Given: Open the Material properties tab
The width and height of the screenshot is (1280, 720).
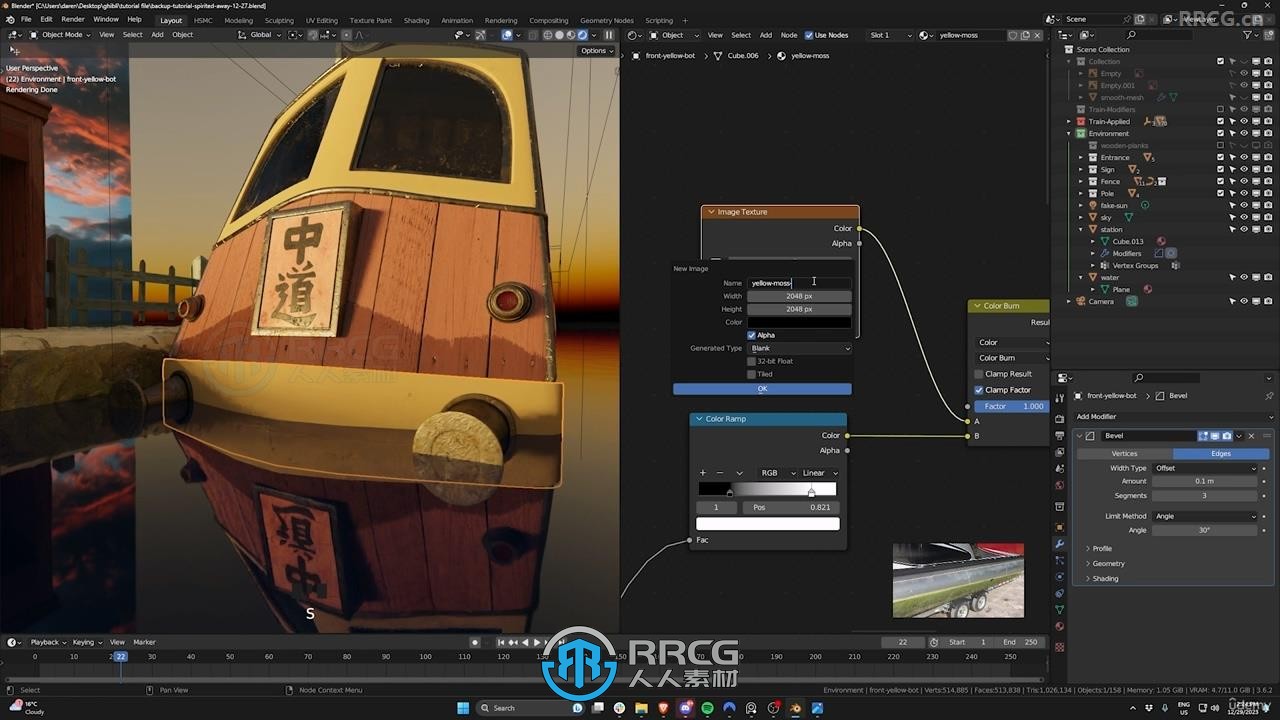Looking at the screenshot, I should click(x=1060, y=627).
